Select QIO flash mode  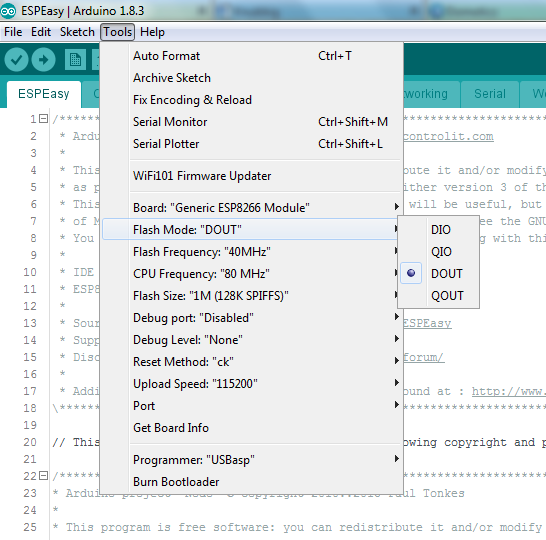pyautogui.click(x=438, y=252)
